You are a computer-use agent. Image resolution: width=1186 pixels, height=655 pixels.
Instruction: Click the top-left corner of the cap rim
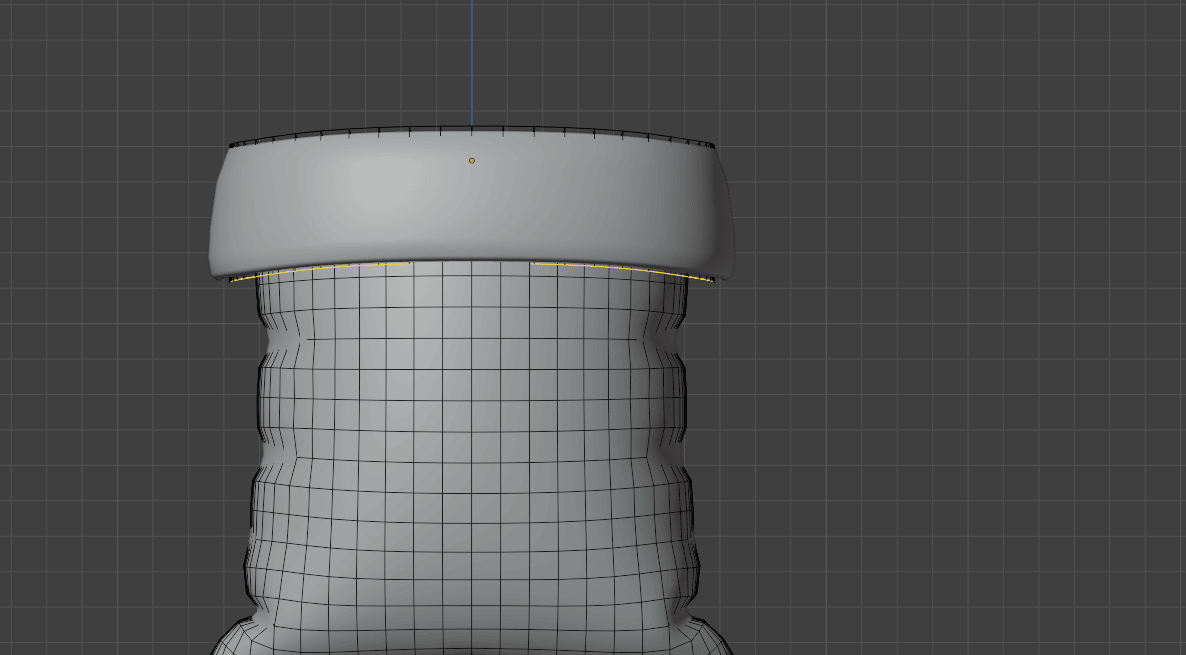[232, 146]
